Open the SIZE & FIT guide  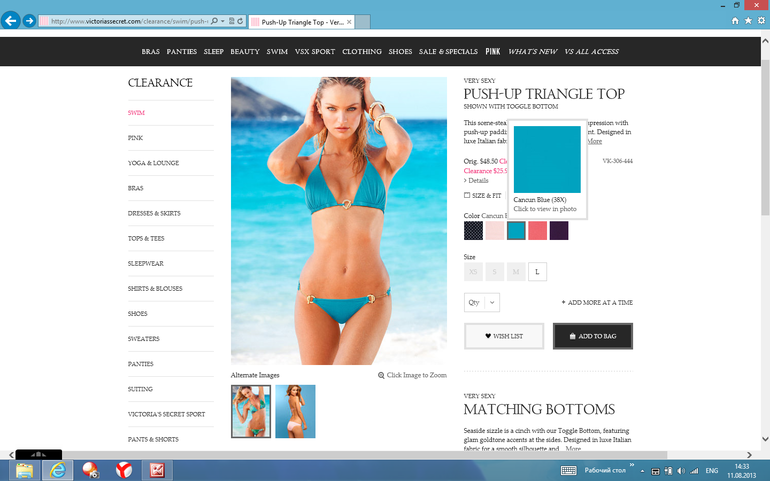coord(483,196)
